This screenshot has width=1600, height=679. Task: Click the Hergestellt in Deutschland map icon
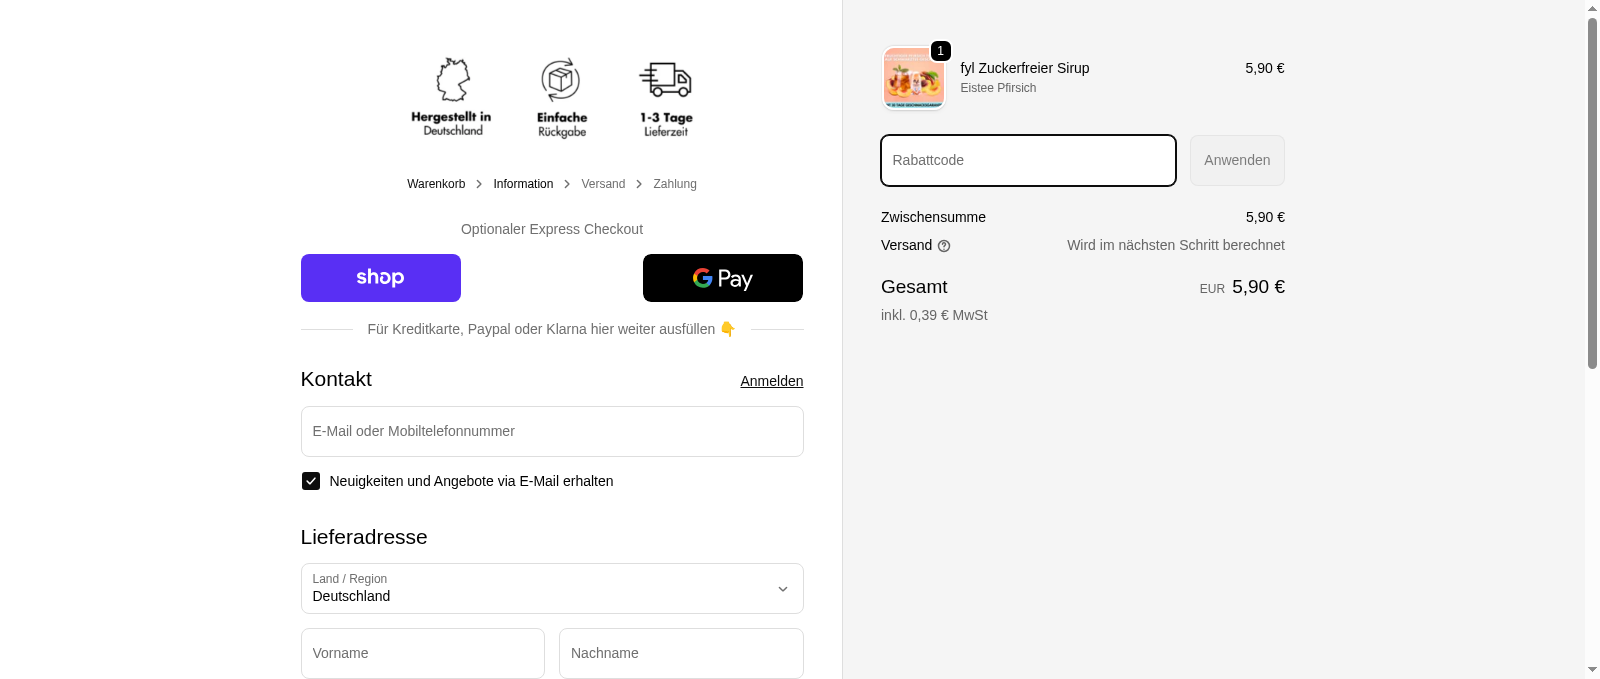(452, 79)
